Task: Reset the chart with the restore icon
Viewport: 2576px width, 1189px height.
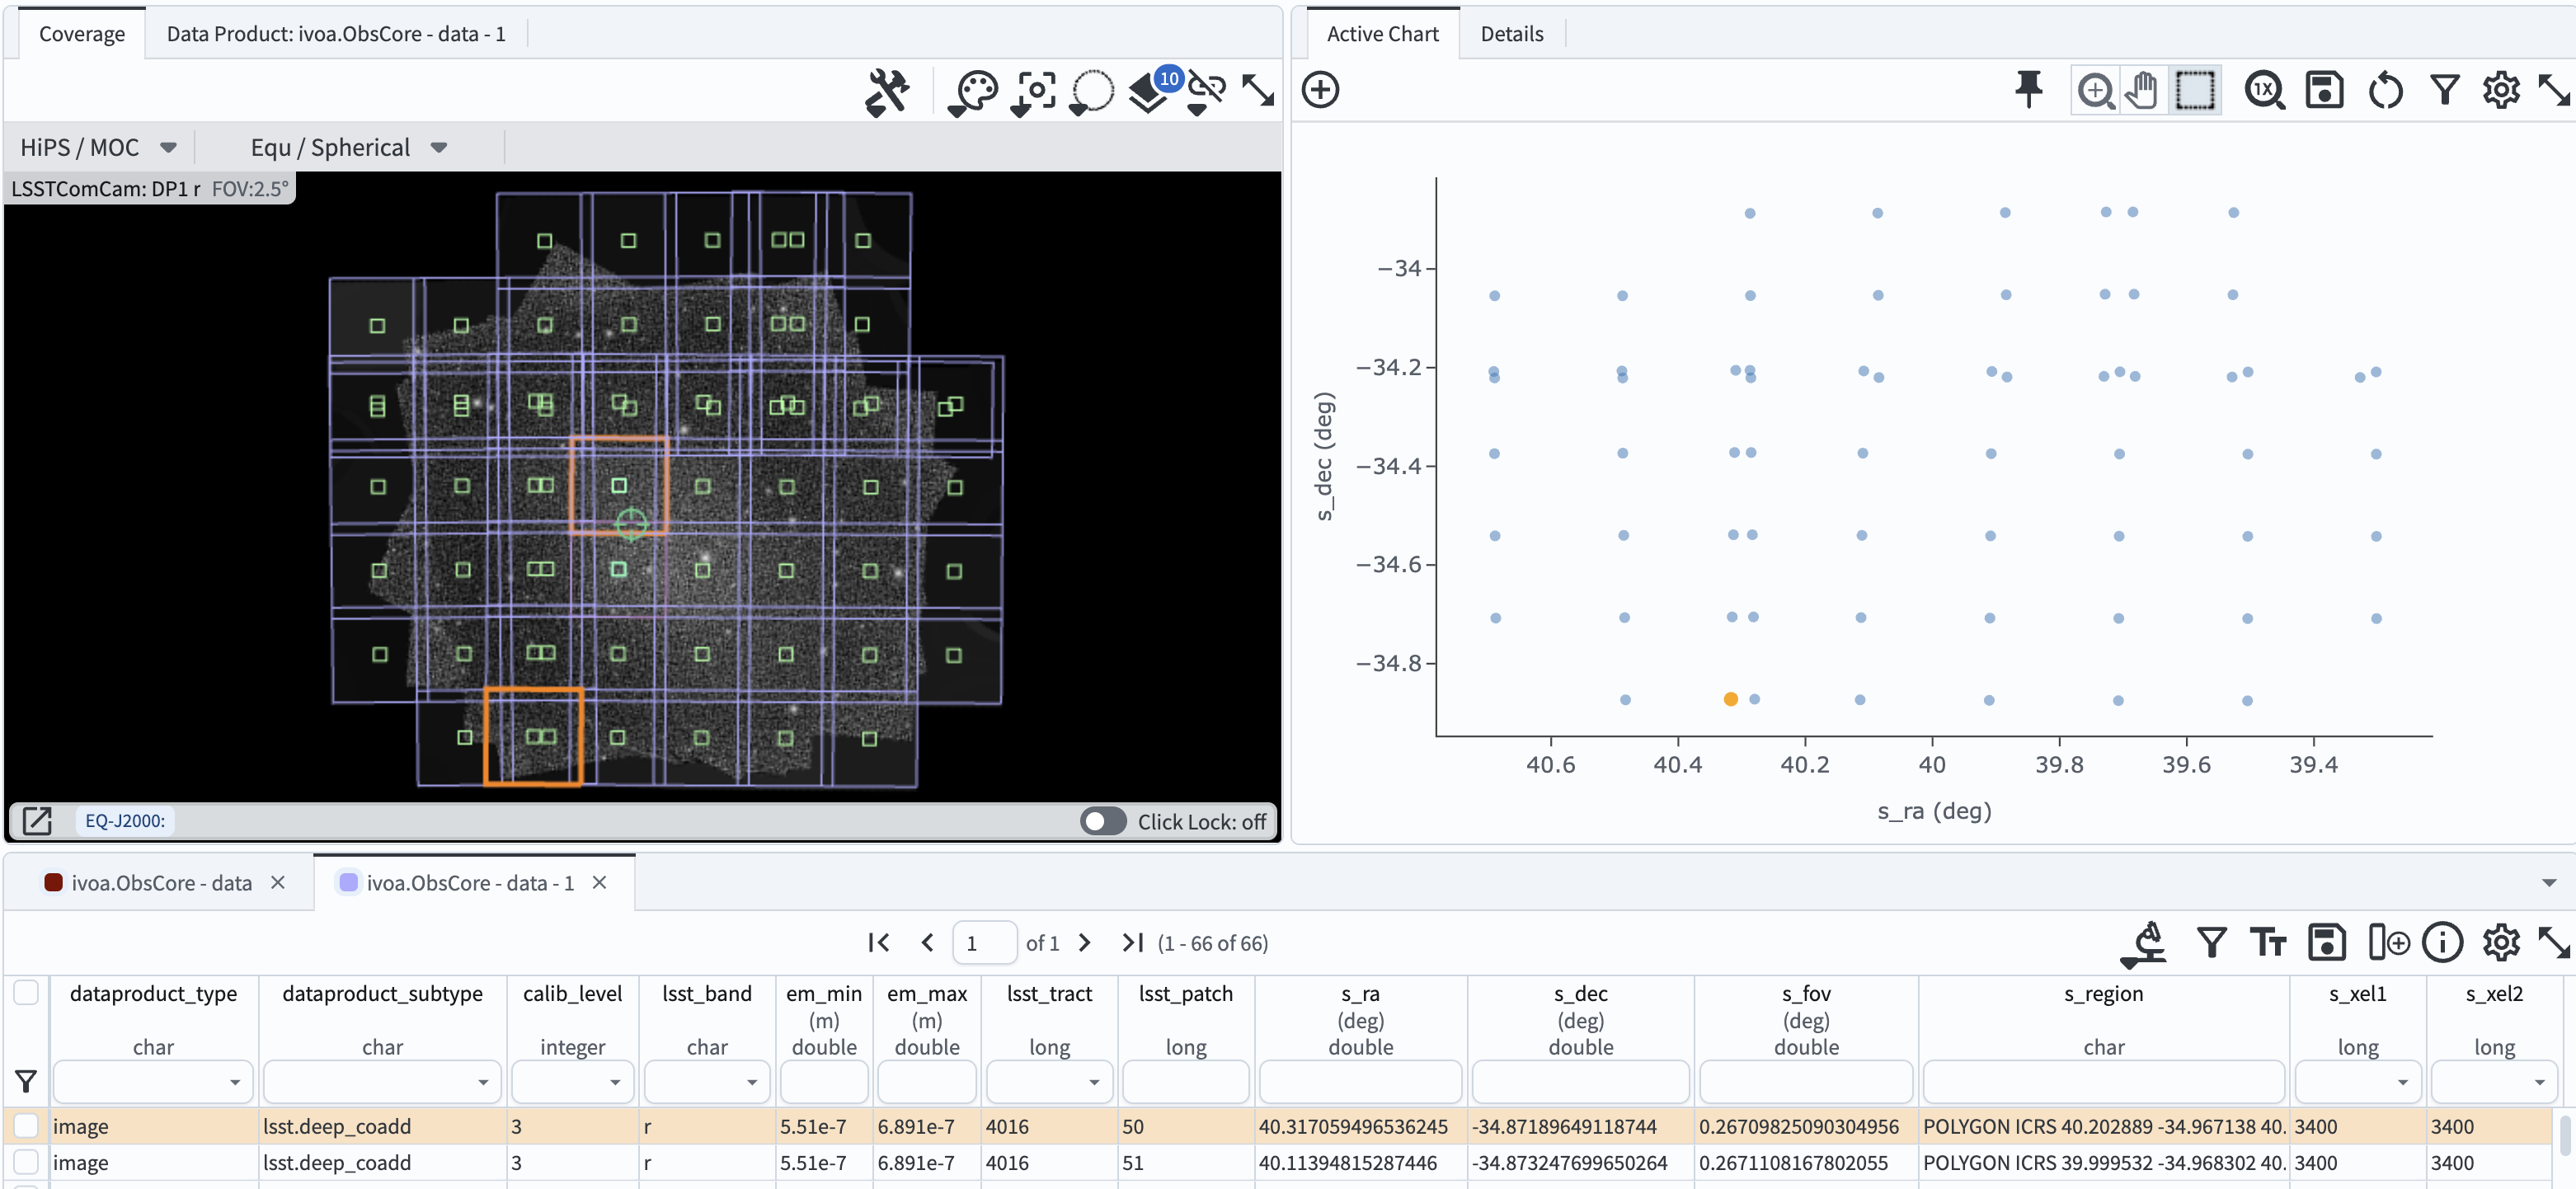Action: [2386, 91]
